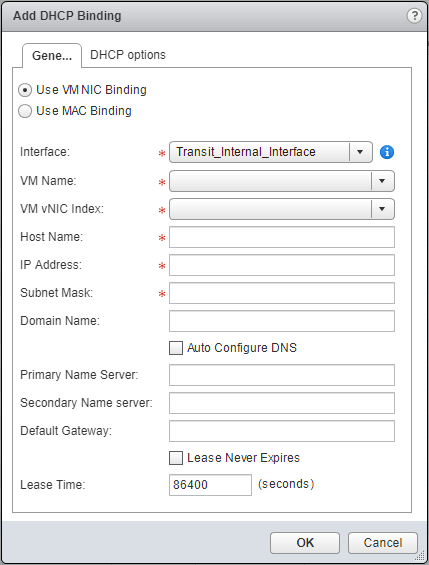
Task: Open the help question mark icon
Action: pos(414,16)
